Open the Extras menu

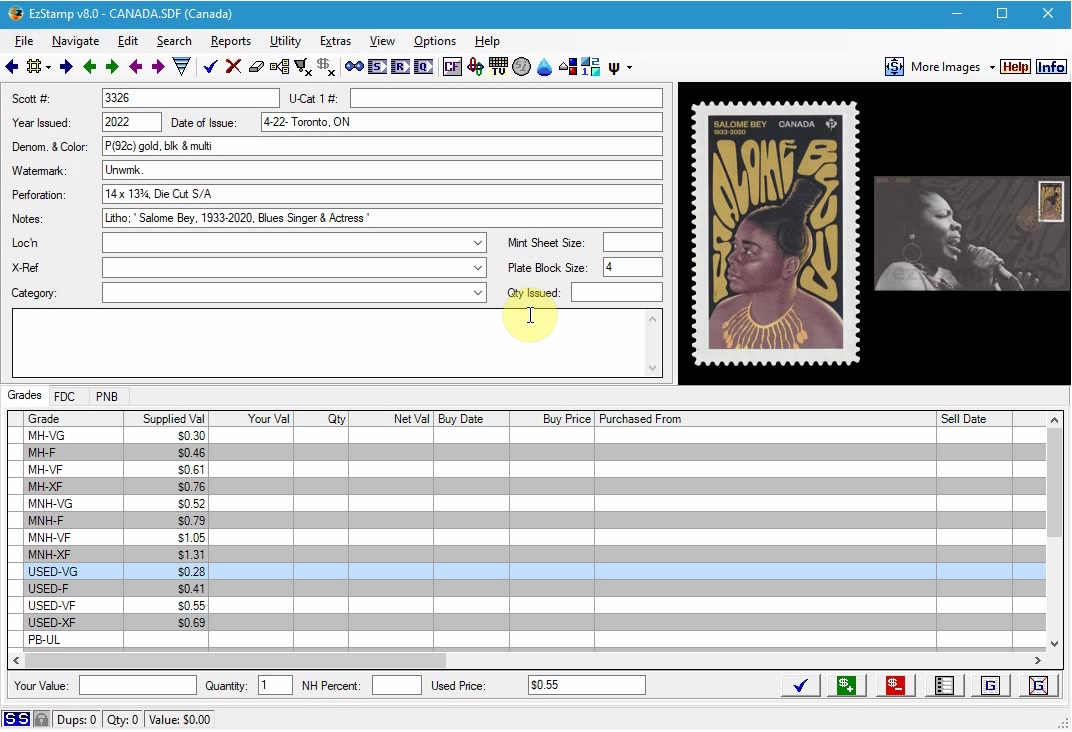pyautogui.click(x=335, y=41)
